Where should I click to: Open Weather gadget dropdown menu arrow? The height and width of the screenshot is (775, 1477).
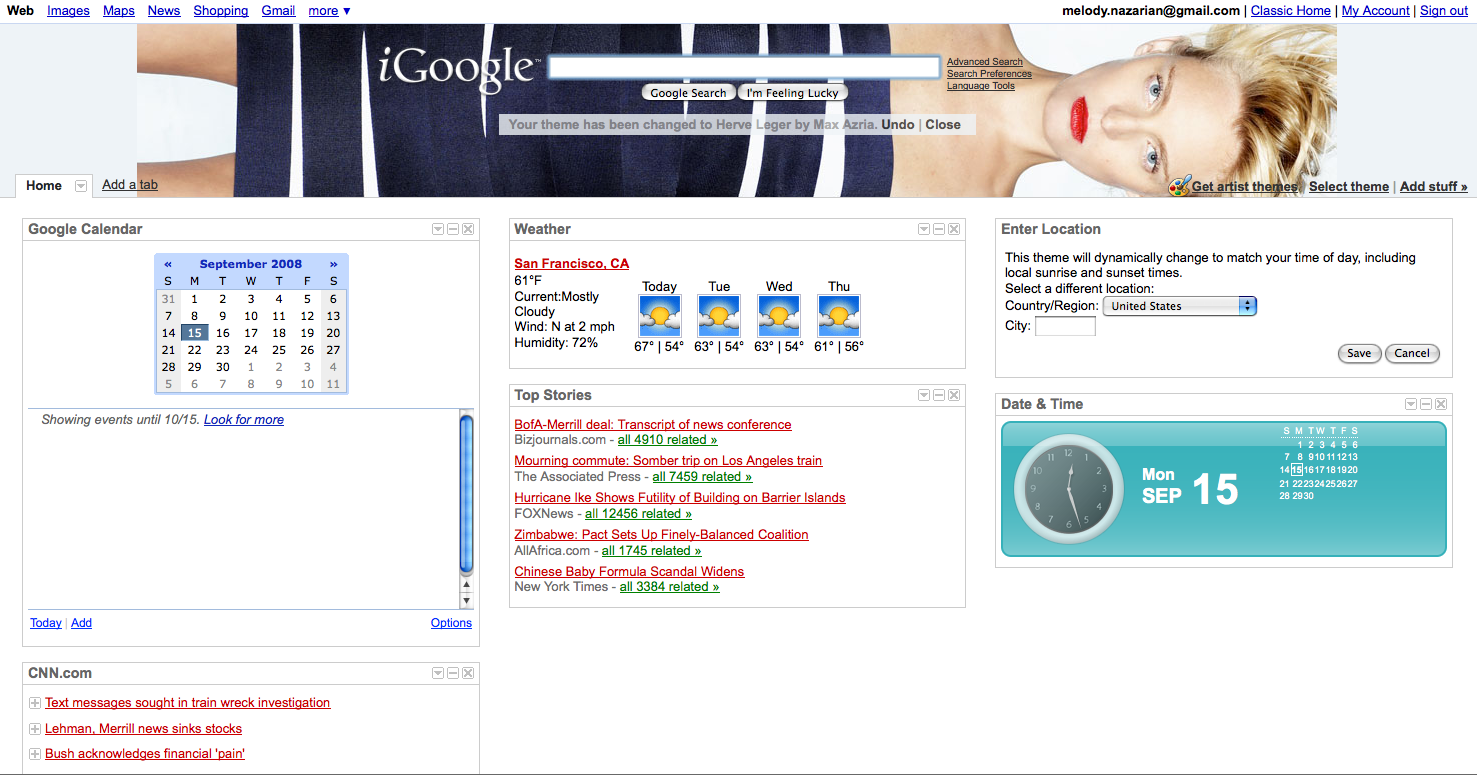pyautogui.click(x=924, y=229)
